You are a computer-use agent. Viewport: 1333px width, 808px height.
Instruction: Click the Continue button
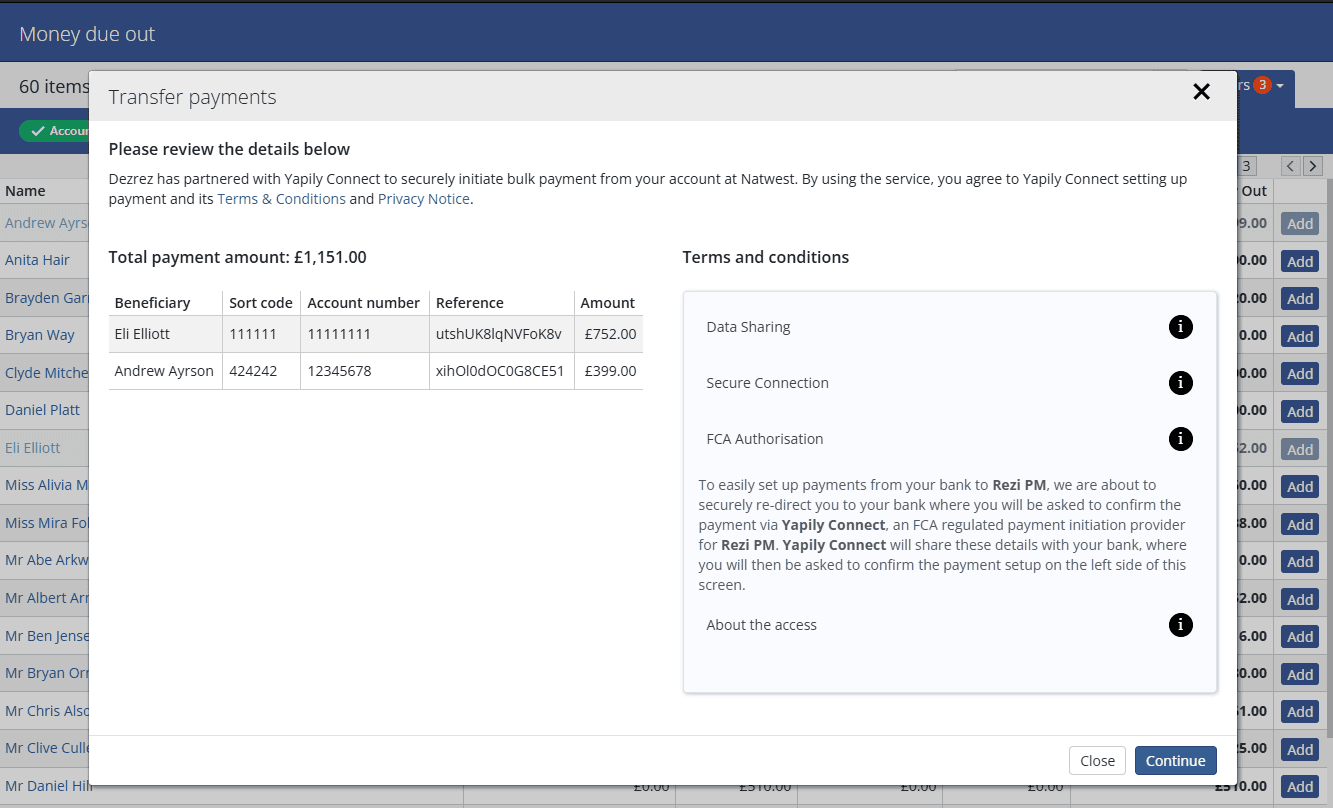click(1176, 761)
